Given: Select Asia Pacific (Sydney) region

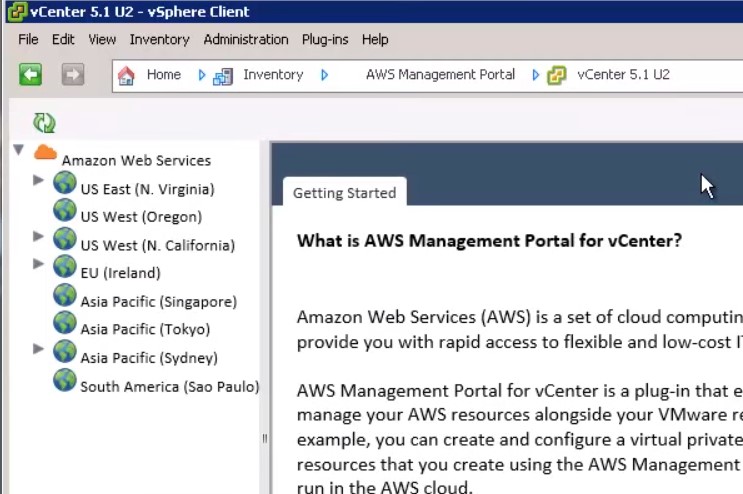Looking at the screenshot, I should [149, 358].
